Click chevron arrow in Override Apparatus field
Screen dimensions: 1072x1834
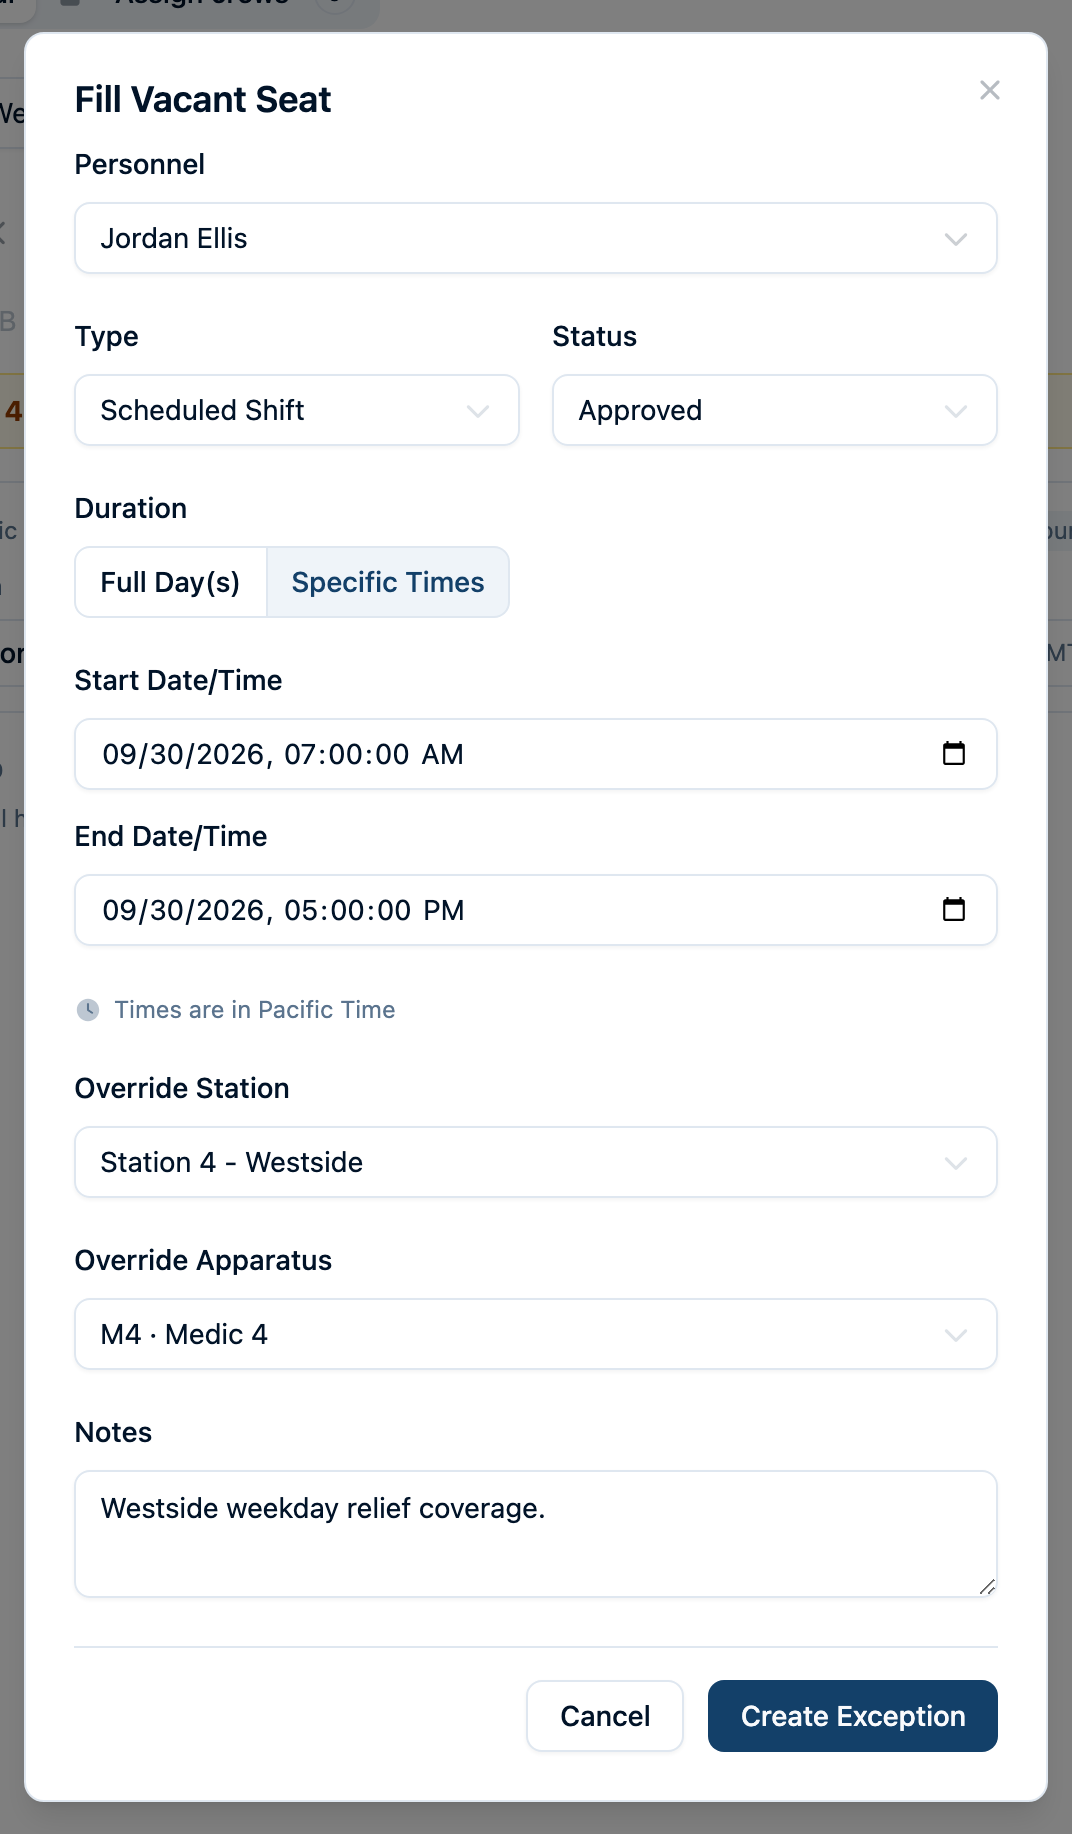point(956,1335)
